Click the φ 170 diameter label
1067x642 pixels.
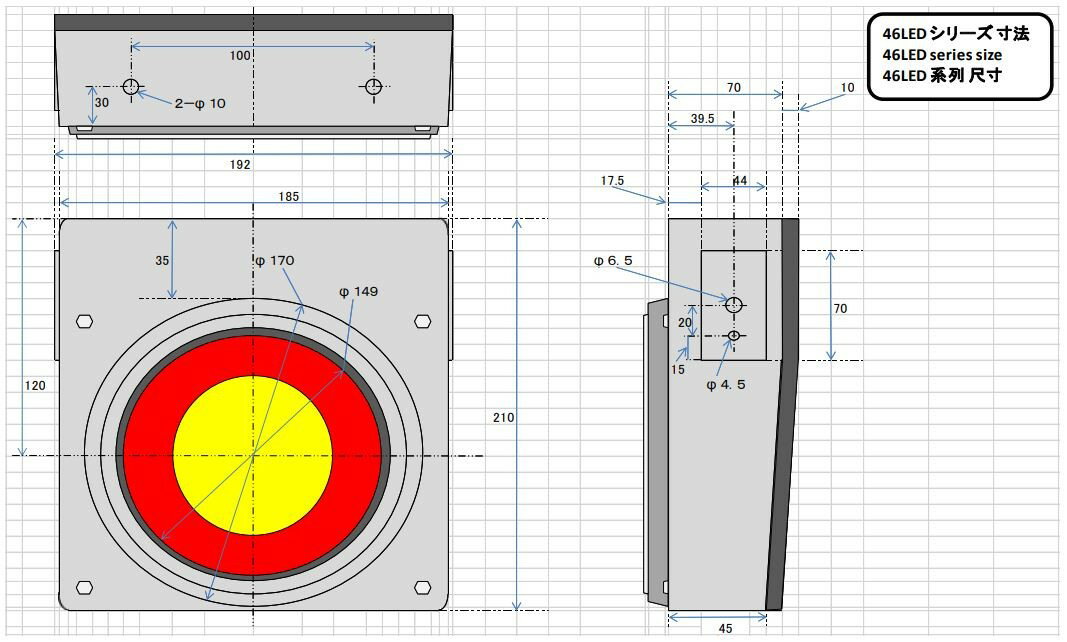pyautogui.click(x=274, y=261)
